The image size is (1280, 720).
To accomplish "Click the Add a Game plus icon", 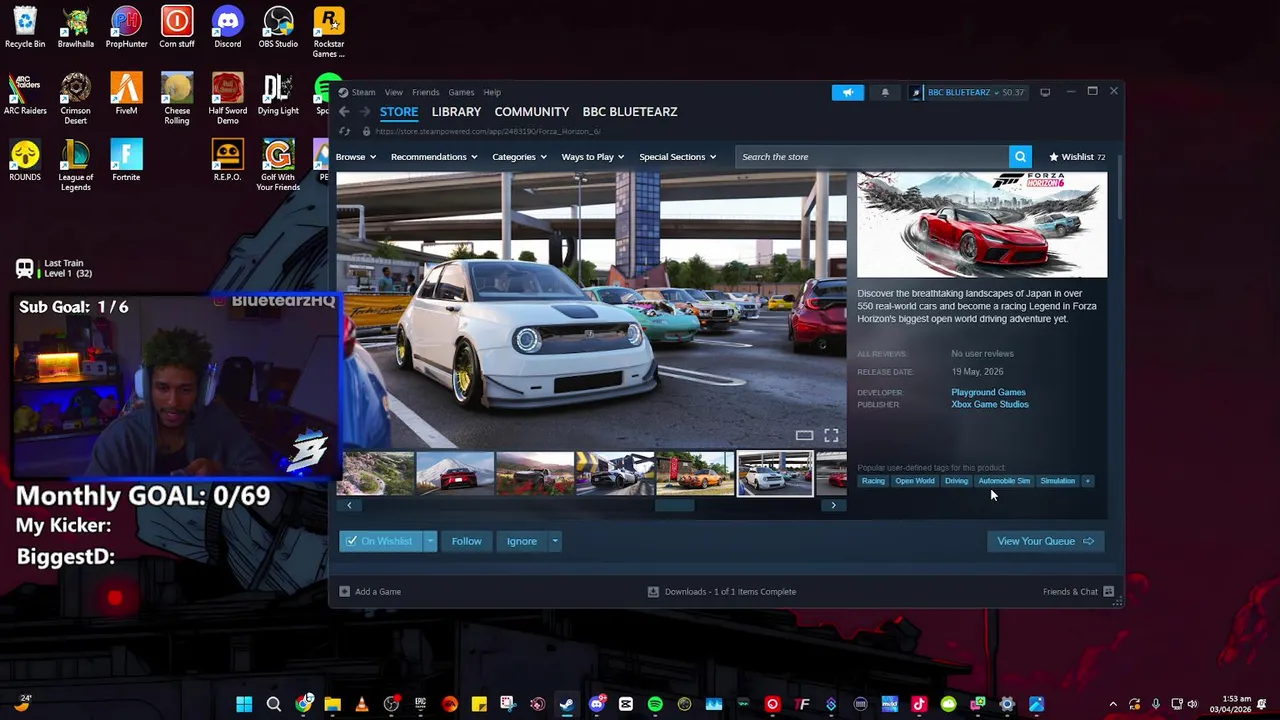I will click(344, 591).
